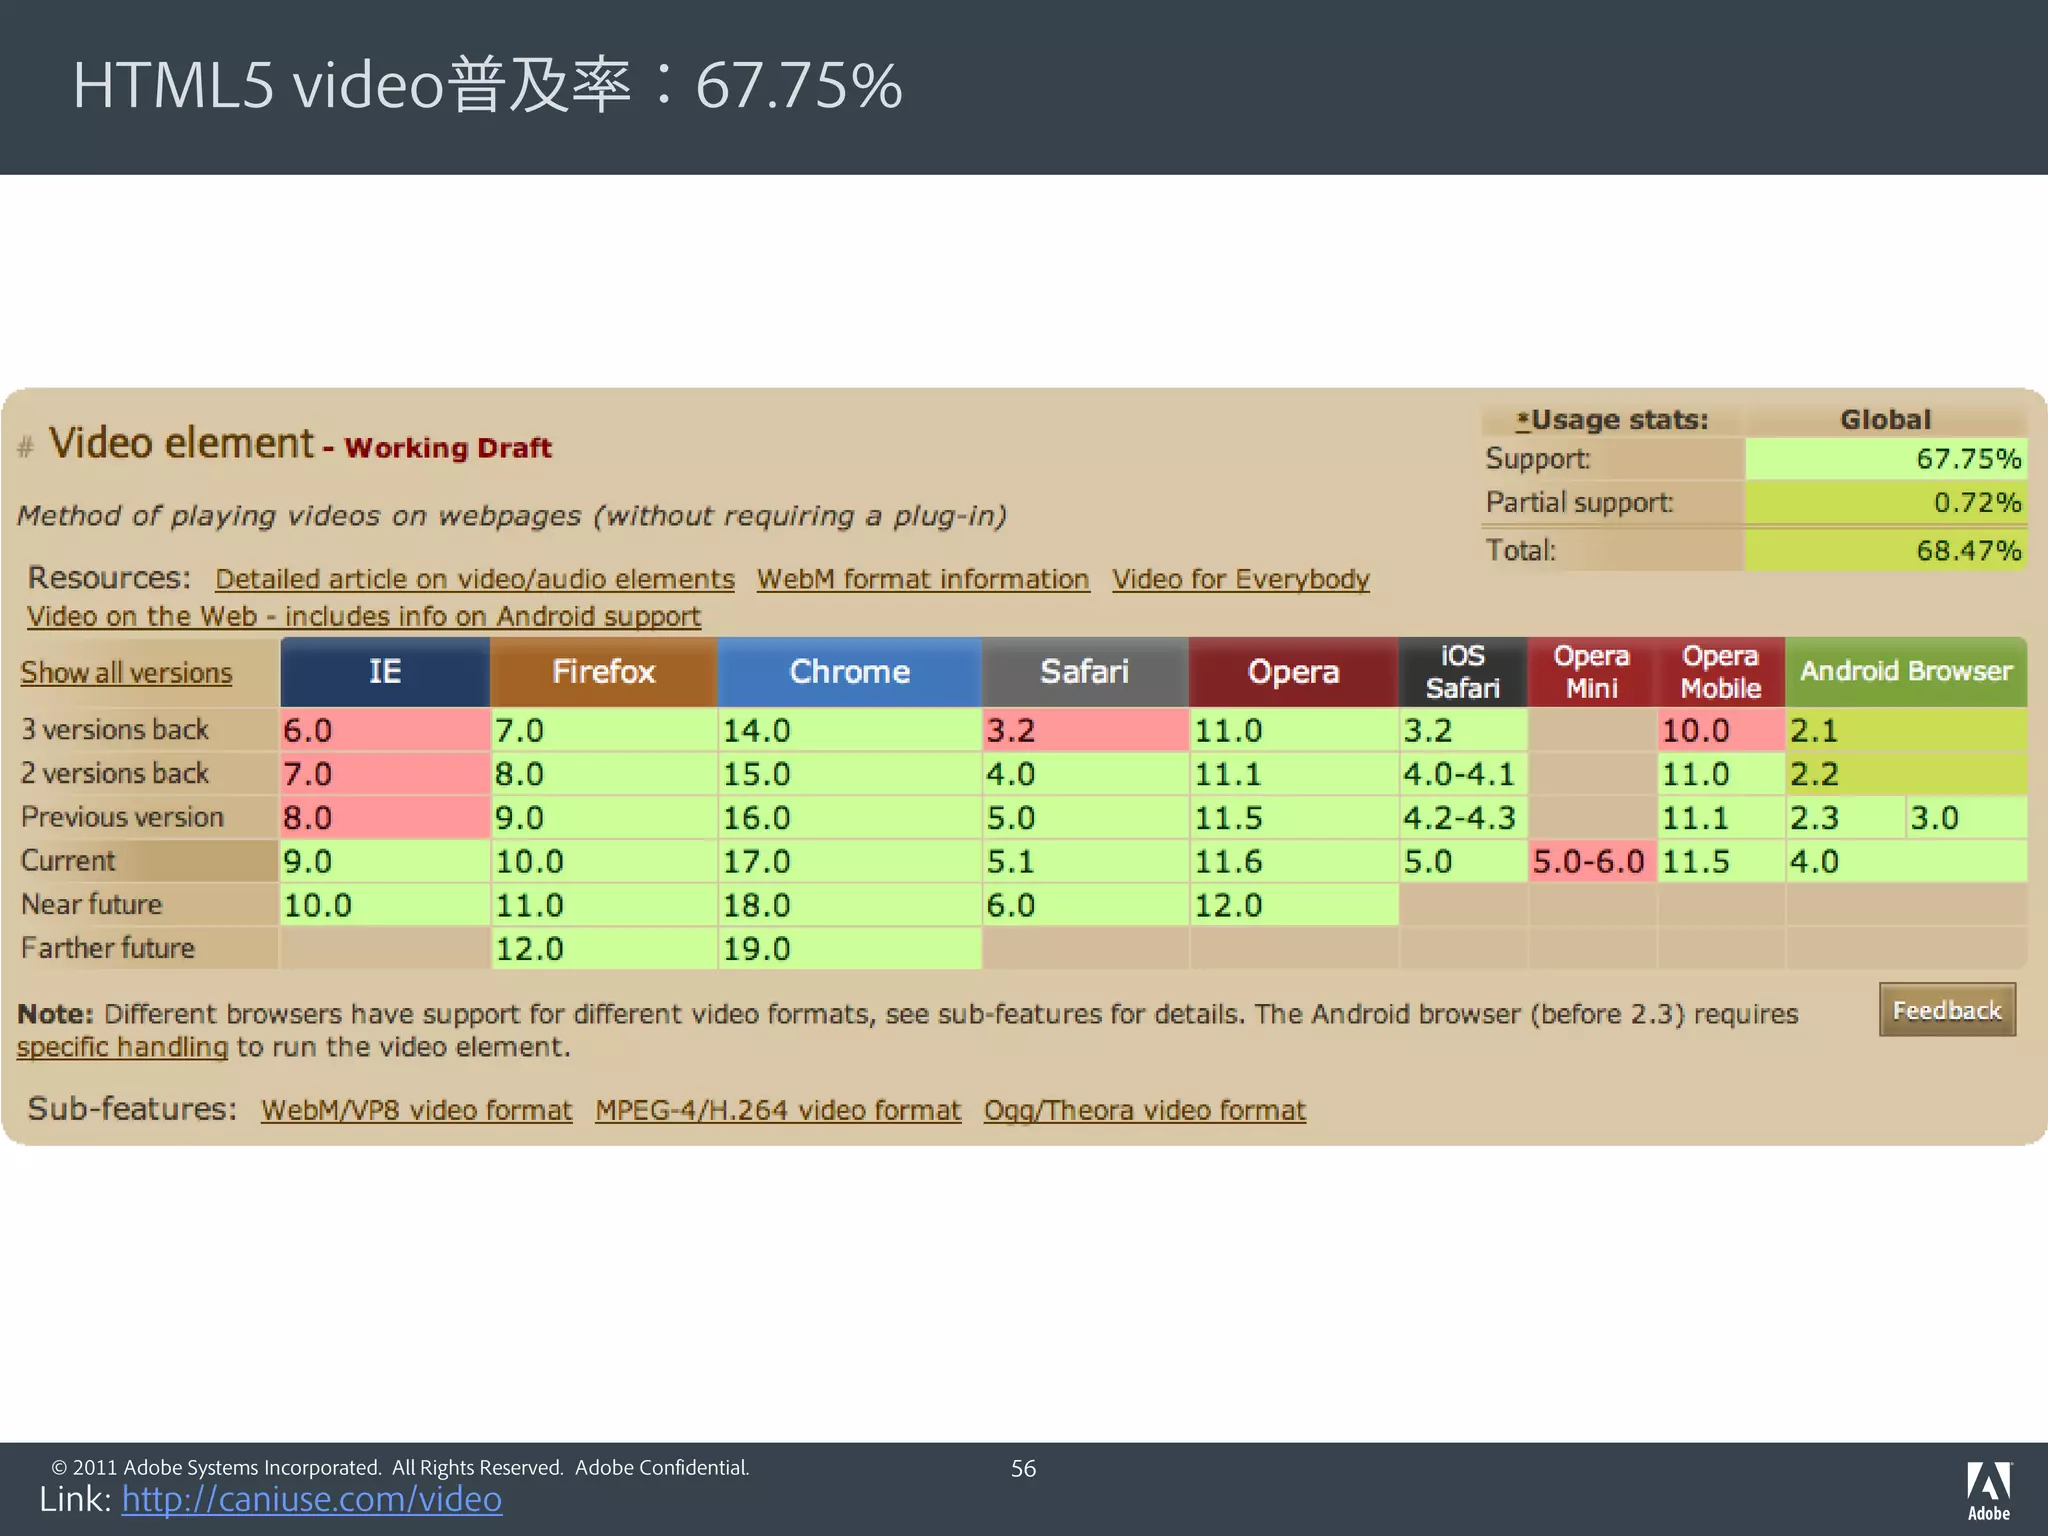Screen dimensions: 2048x1536
Task: Select the Android Browser column header
Action: coord(1906,672)
